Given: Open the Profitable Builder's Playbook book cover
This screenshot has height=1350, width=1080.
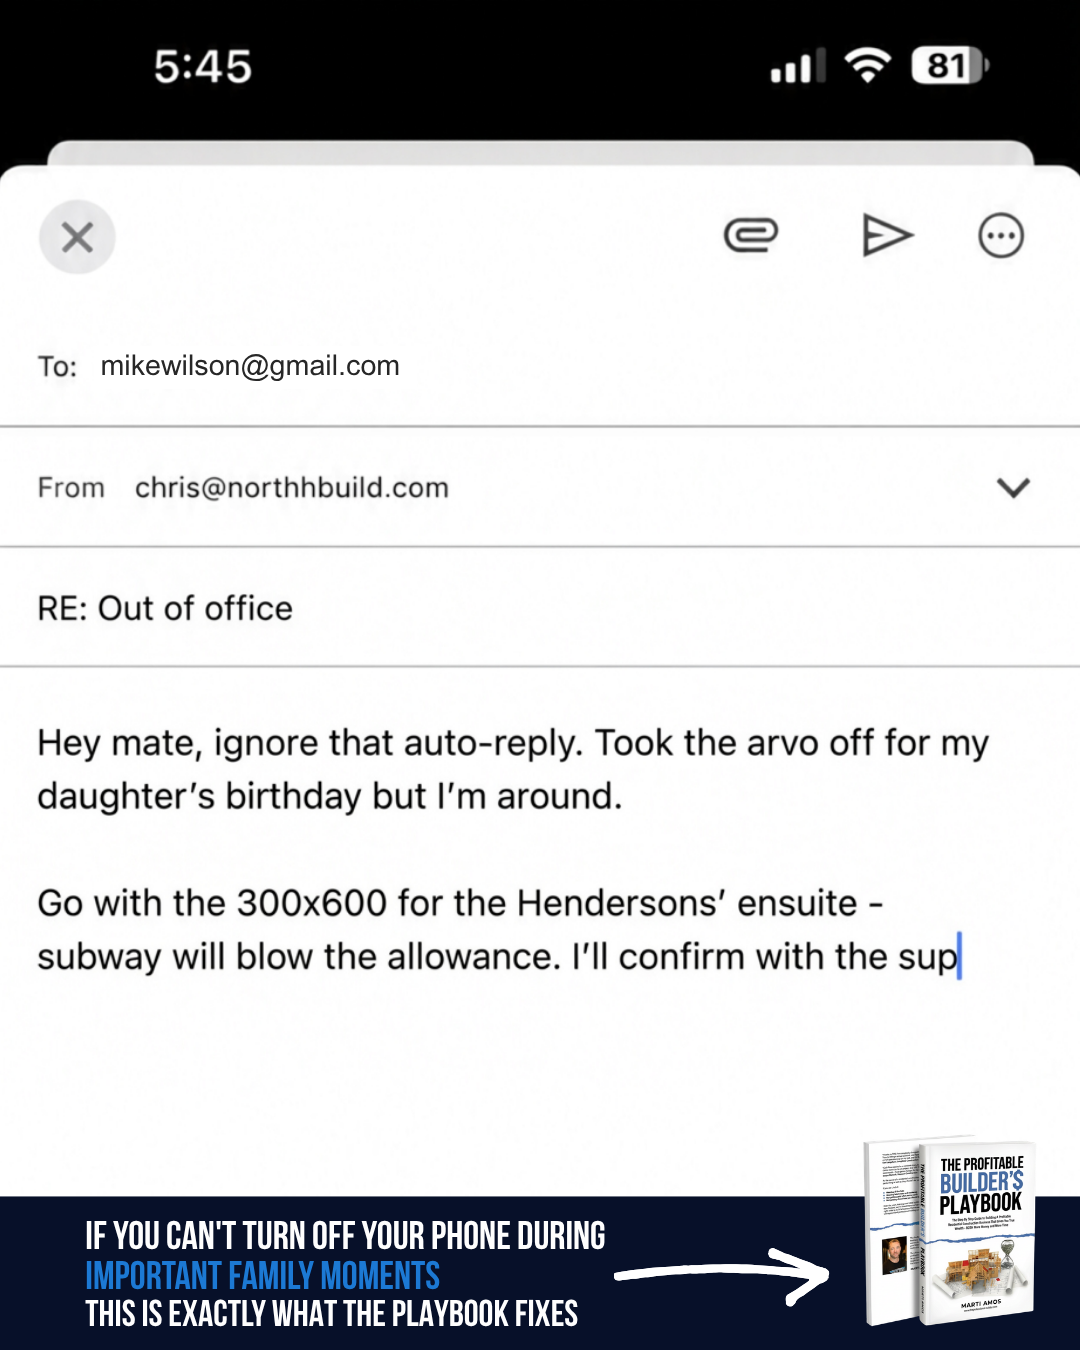Looking at the screenshot, I should coord(950,1231).
